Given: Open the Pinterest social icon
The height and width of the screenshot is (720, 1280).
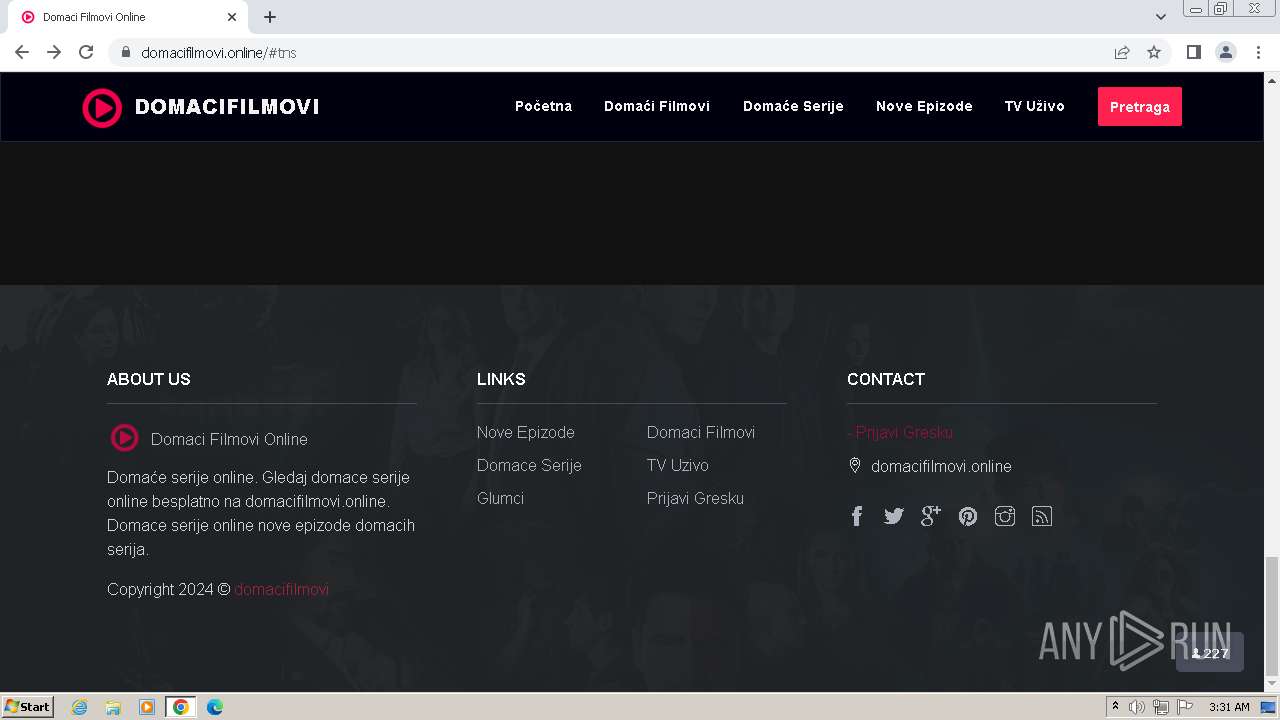Looking at the screenshot, I should tap(968, 516).
